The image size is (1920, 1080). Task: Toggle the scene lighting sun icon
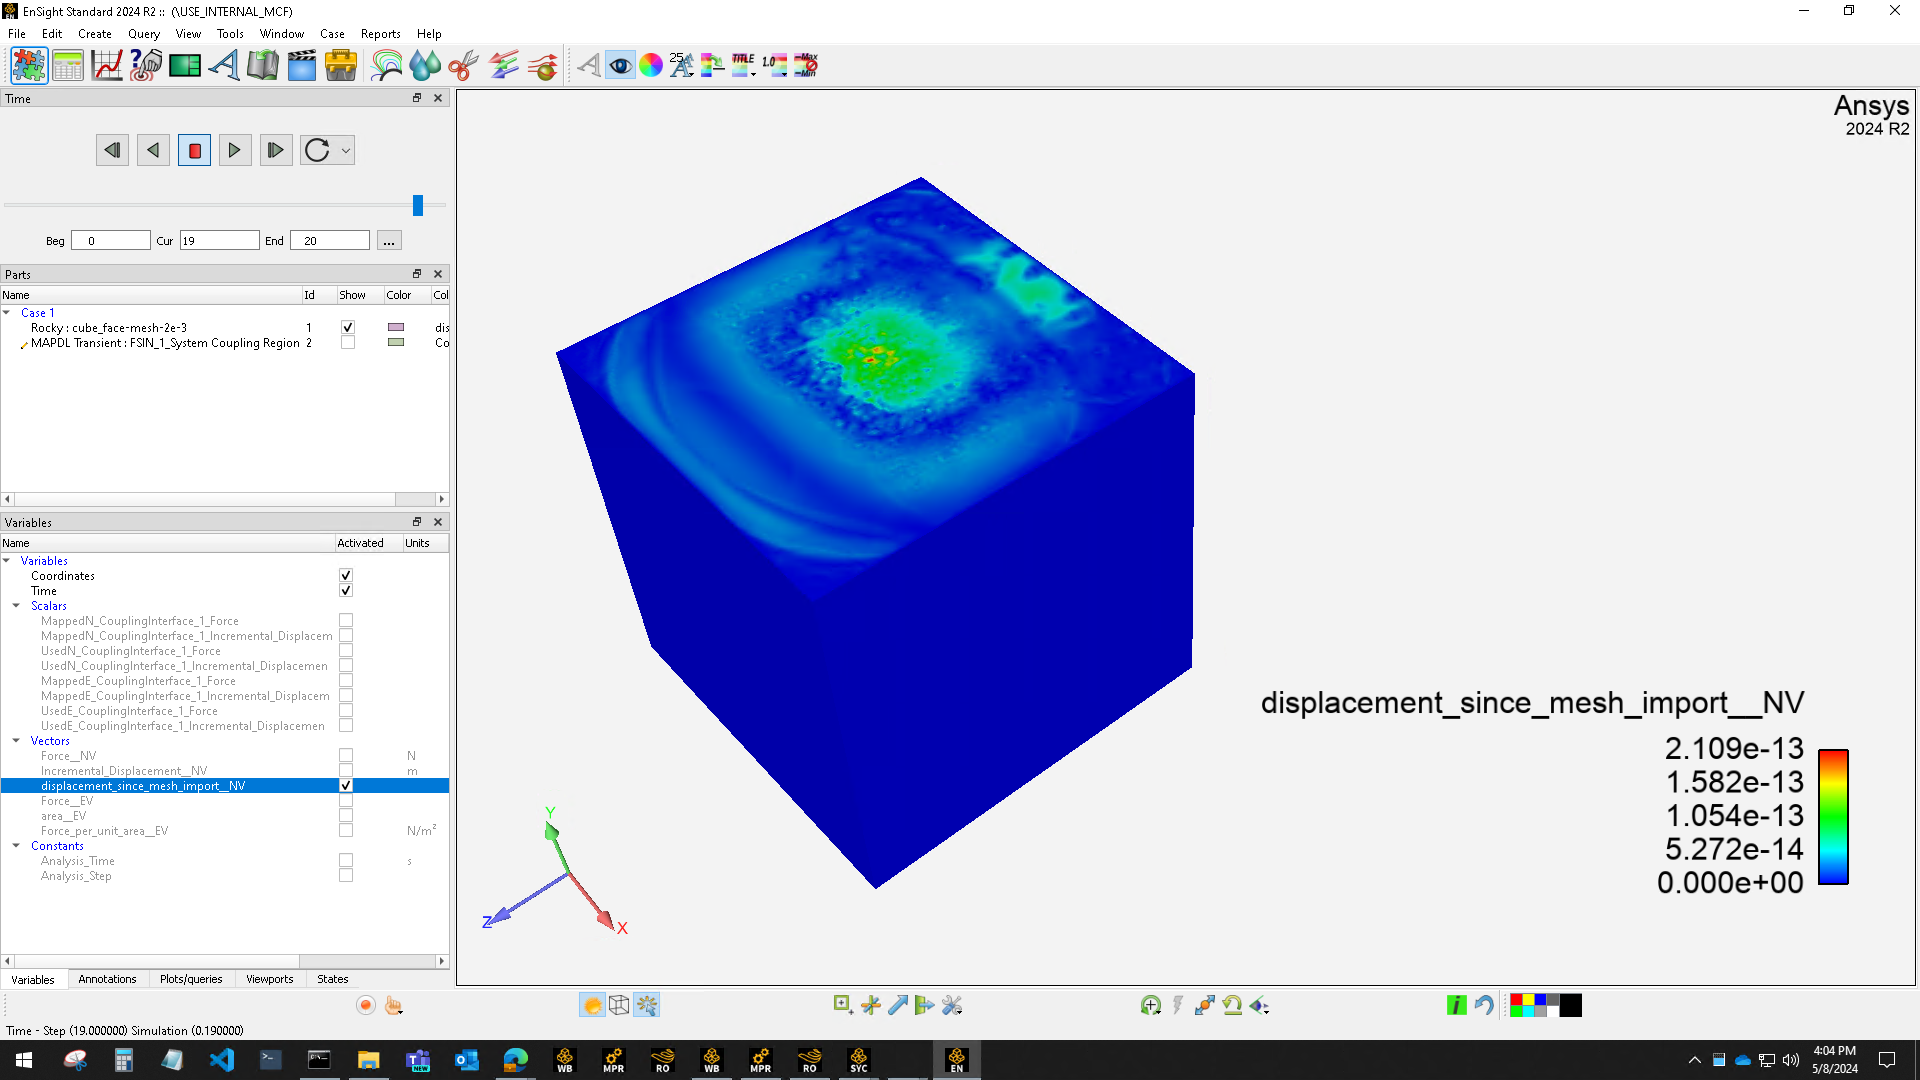pos(593,1005)
